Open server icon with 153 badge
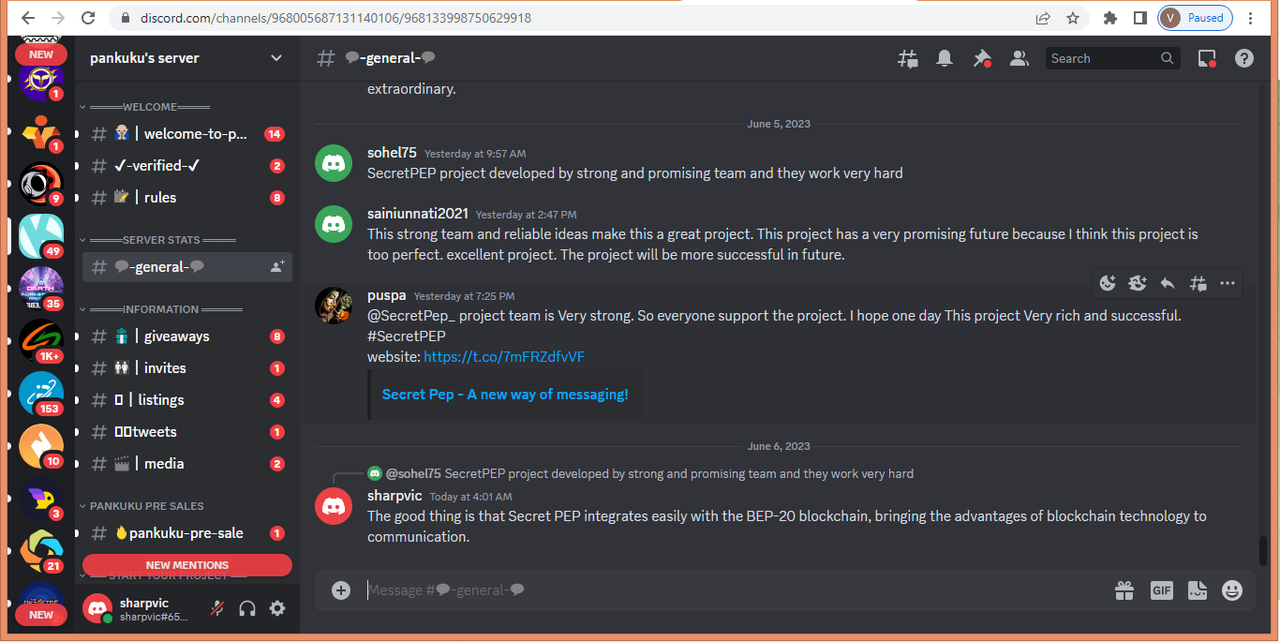The image size is (1280, 643). click(41, 394)
